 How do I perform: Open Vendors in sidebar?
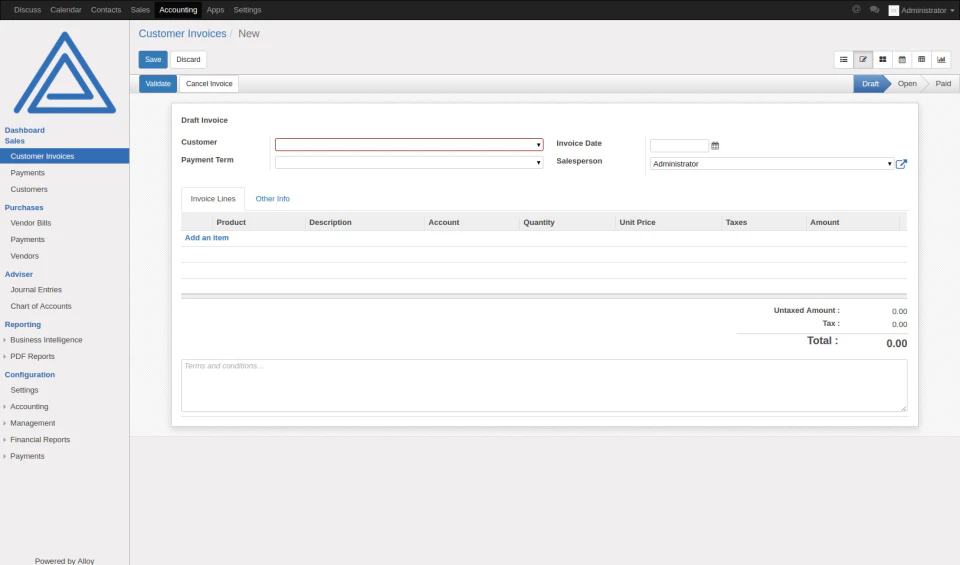click(24, 256)
